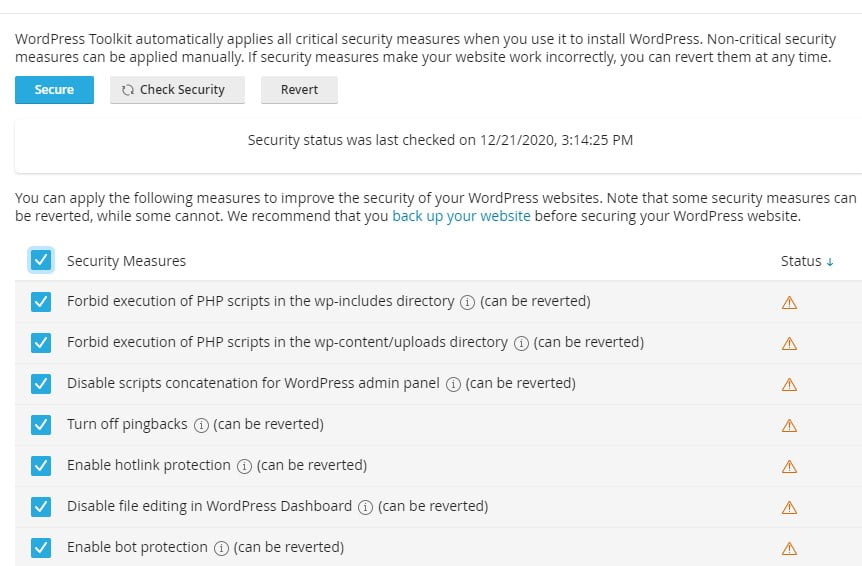Click the info icon next to wp-includes directory

[x=467, y=302]
